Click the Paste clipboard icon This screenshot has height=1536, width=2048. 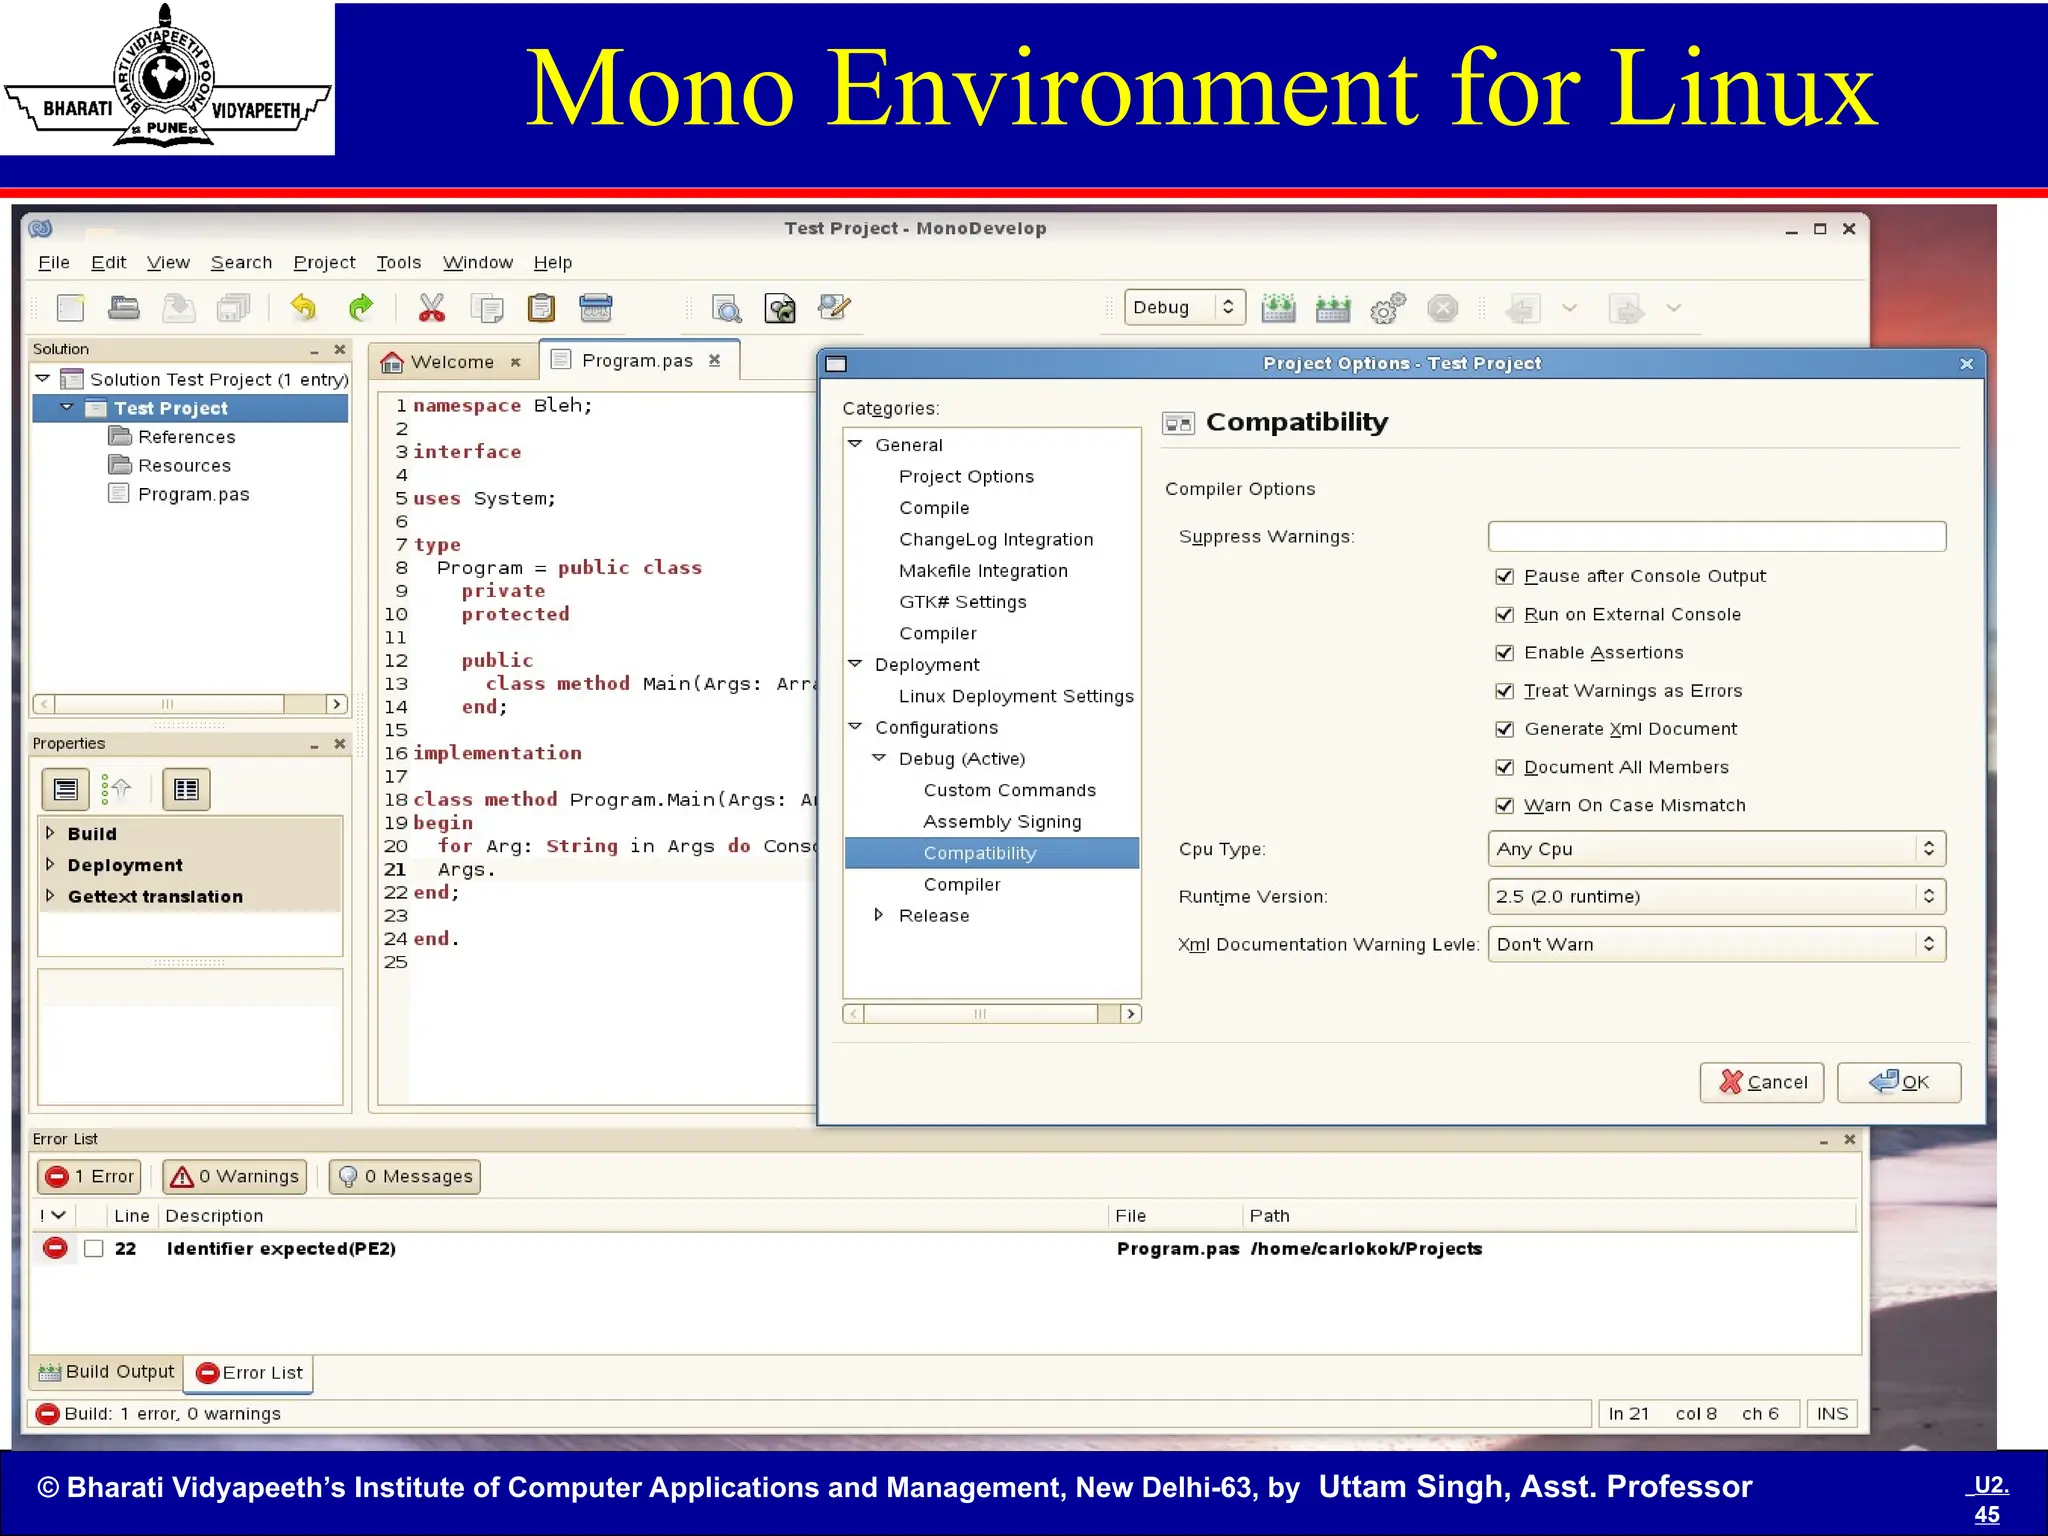(x=541, y=308)
